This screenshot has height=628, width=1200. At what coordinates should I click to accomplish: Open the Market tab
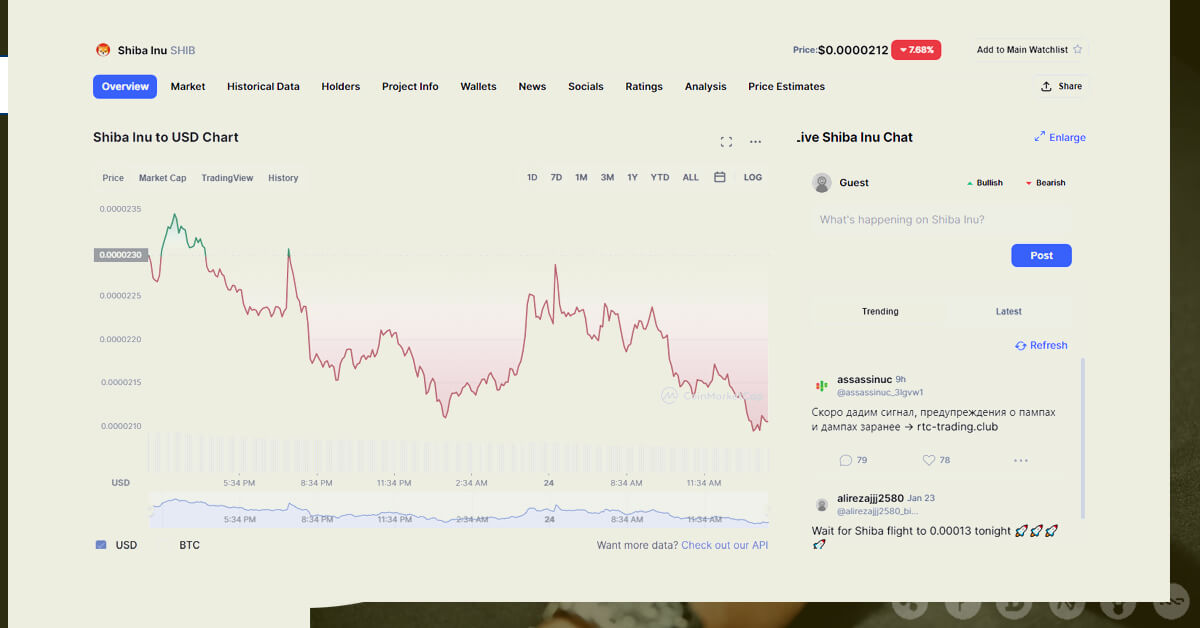coord(188,87)
